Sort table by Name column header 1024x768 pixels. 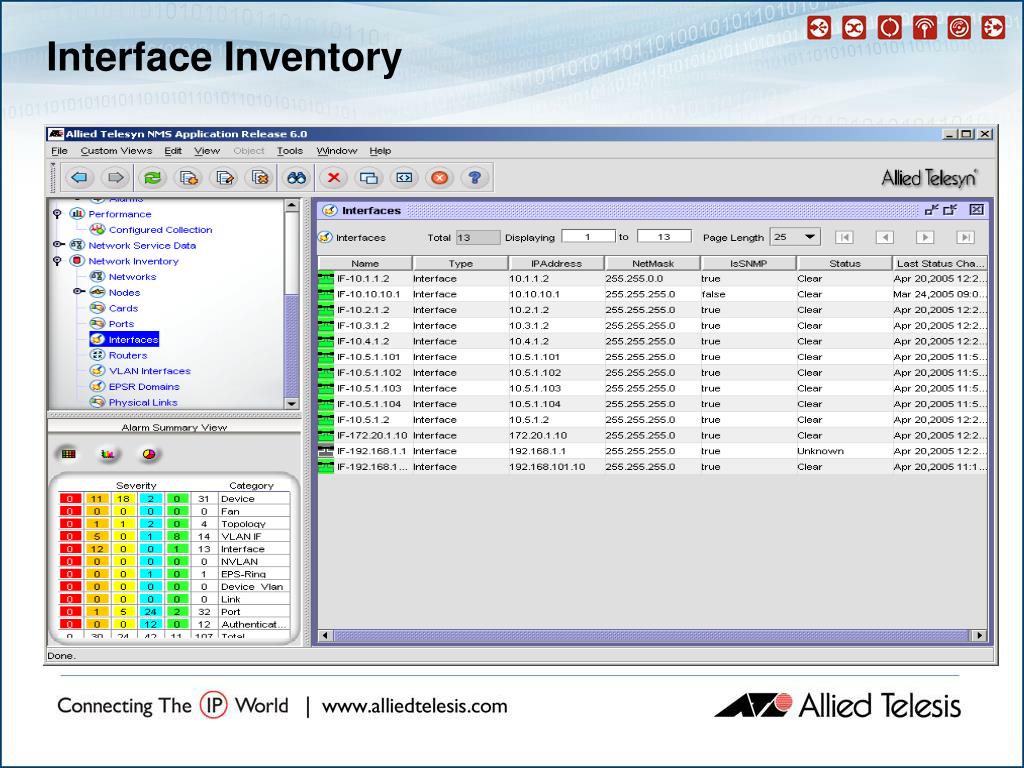click(365, 263)
